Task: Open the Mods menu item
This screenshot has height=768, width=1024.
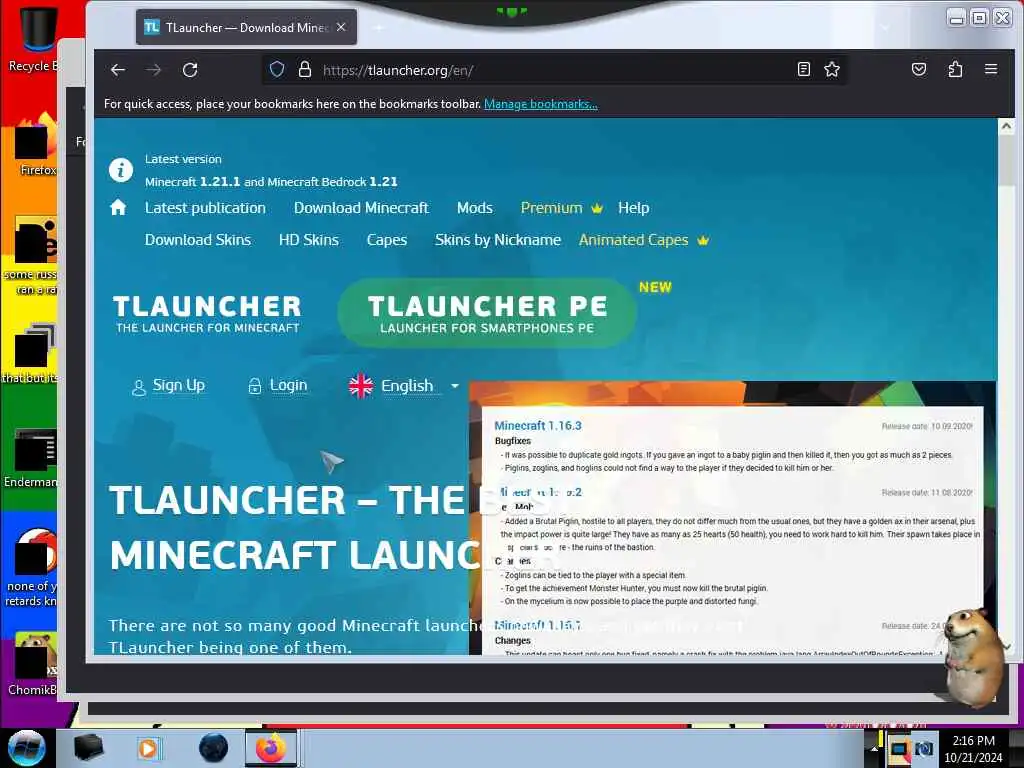Action: 475,208
